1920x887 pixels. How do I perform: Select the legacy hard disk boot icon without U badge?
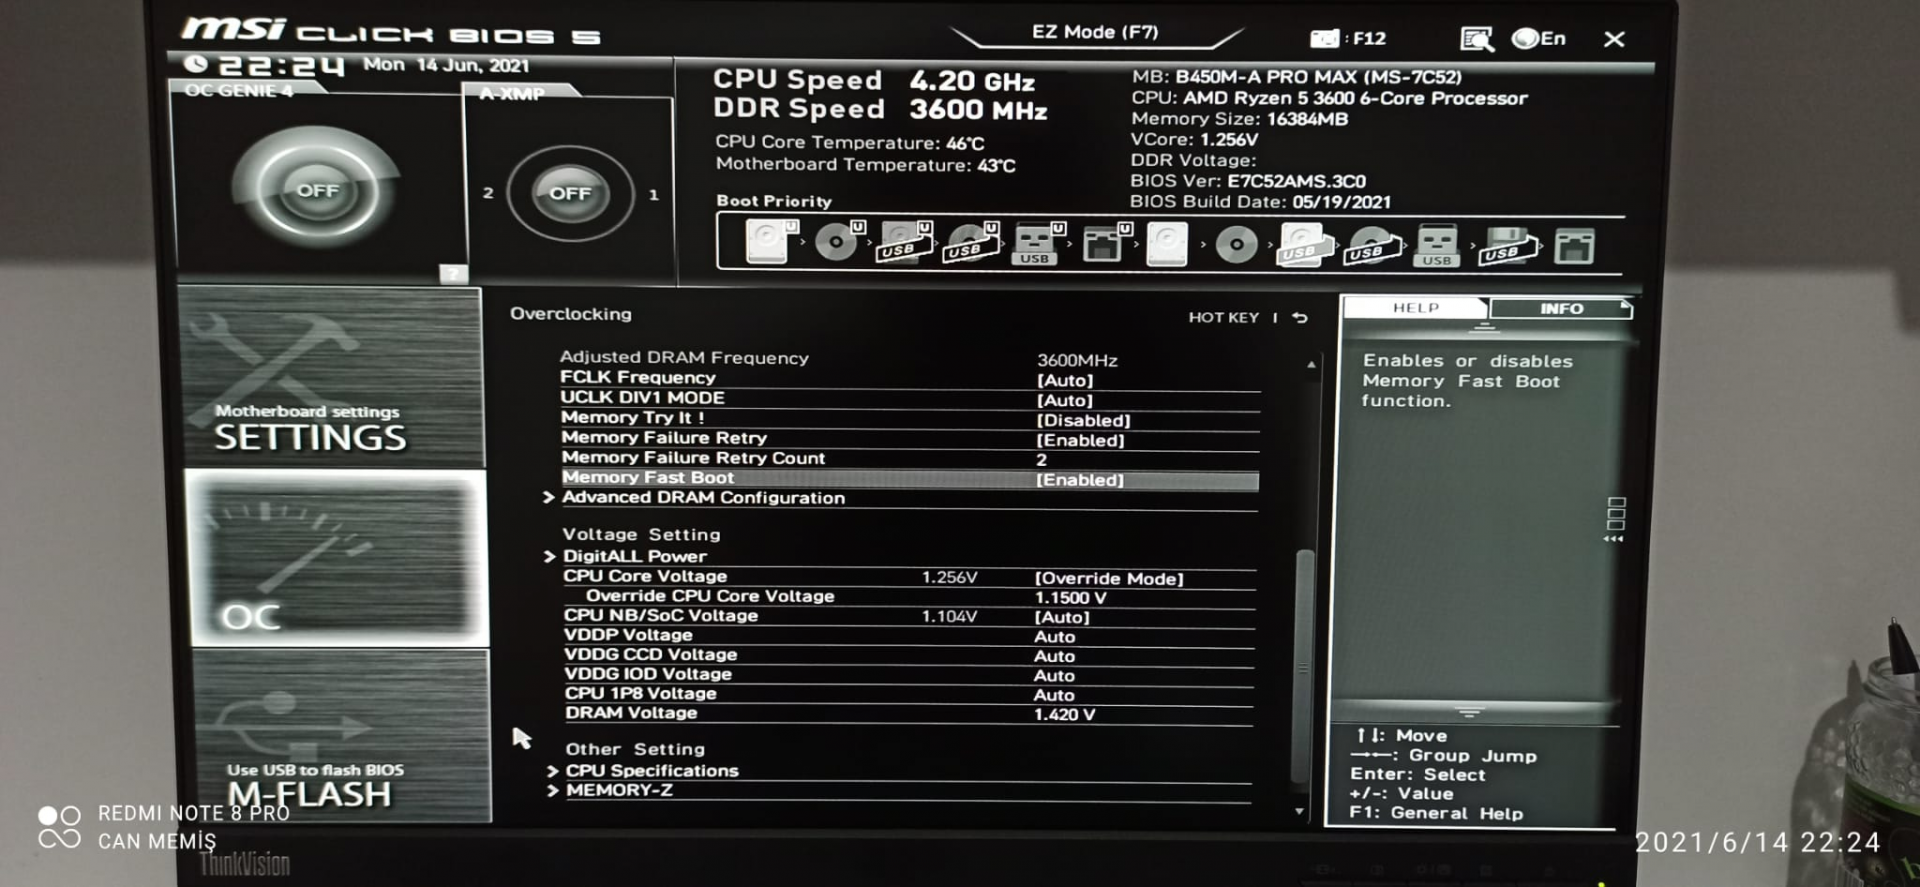[1167, 244]
